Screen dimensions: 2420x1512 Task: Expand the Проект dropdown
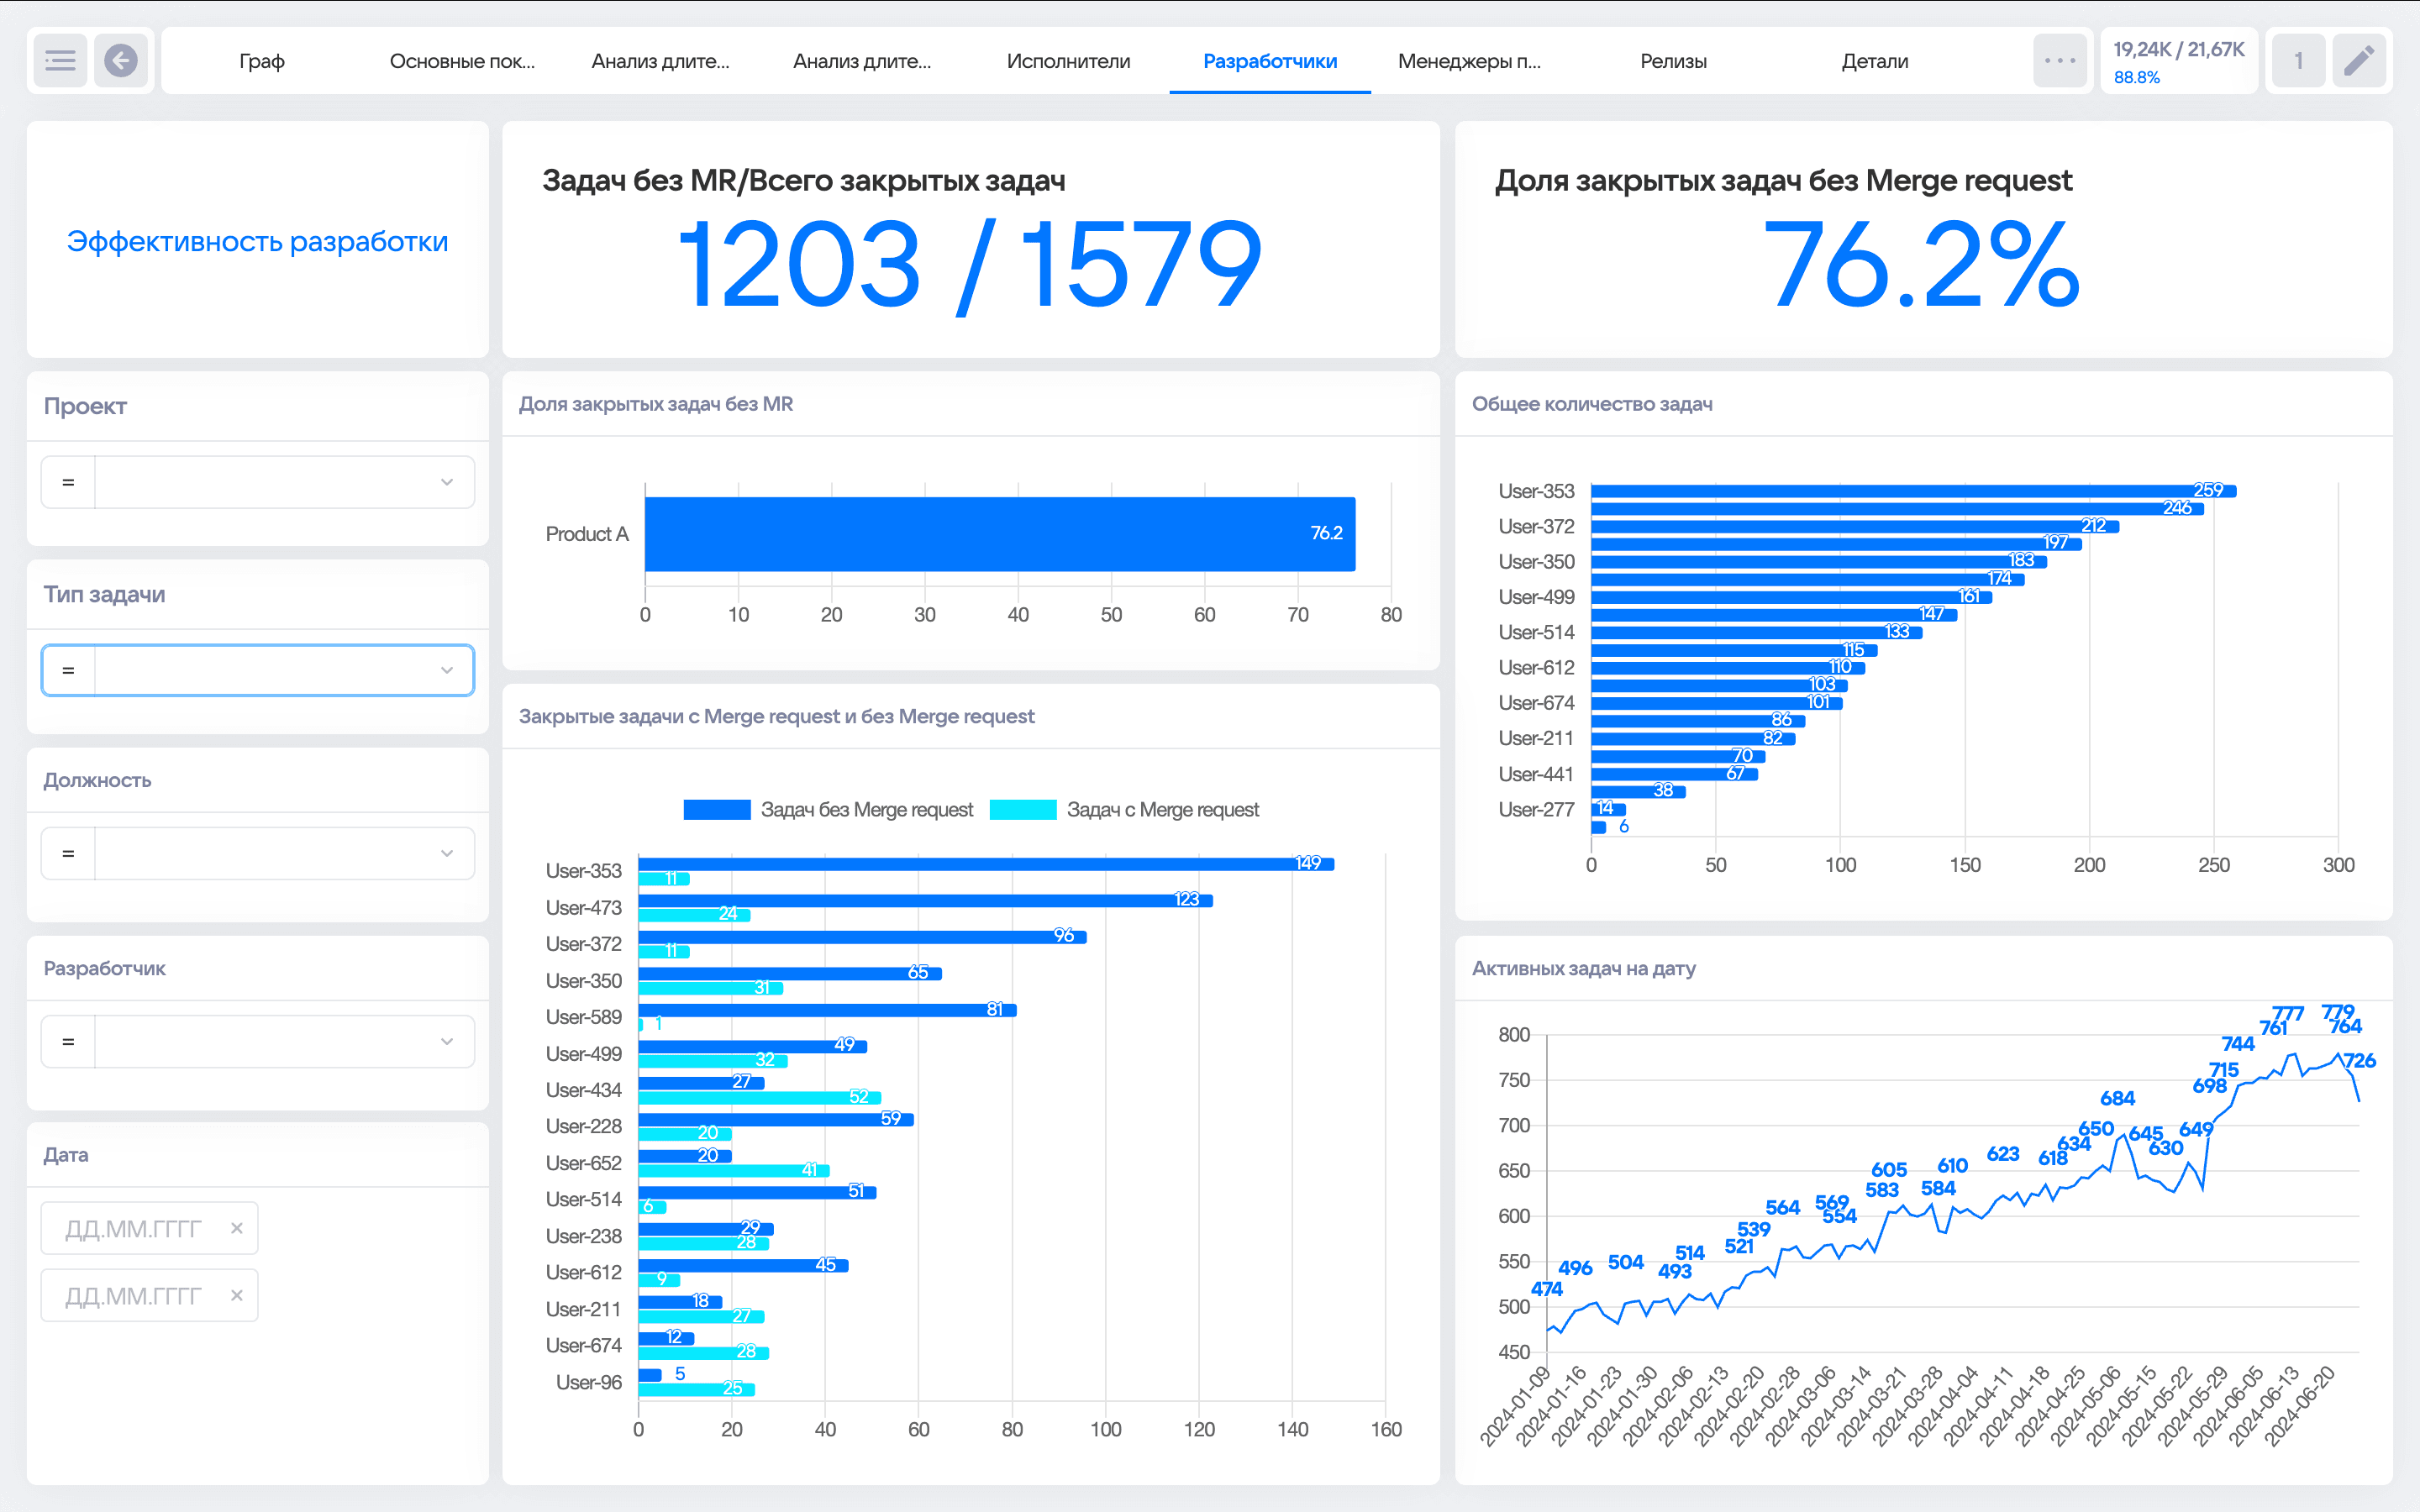[446, 482]
